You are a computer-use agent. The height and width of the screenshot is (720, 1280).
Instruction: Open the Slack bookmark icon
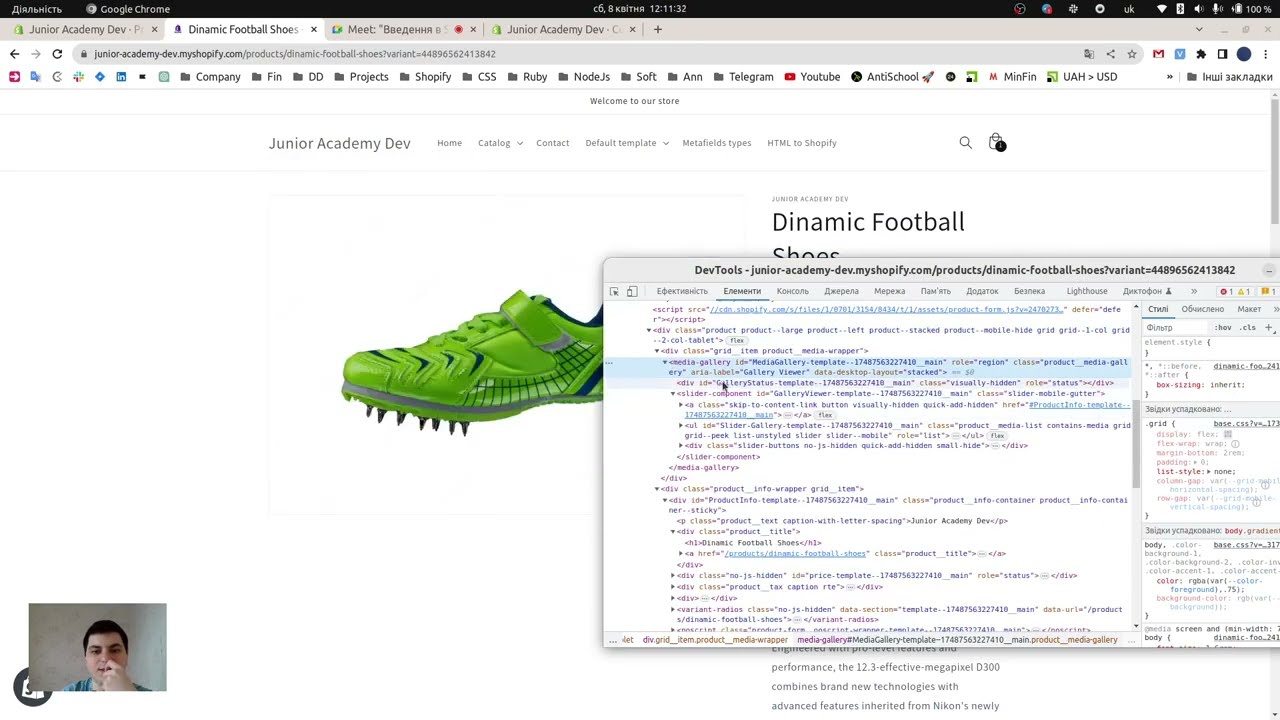pyautogui.click(x=78, y=77)
